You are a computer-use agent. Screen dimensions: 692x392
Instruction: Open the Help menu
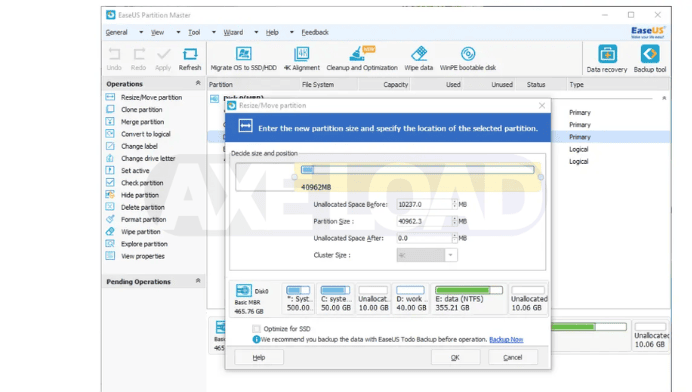pyautogui.click(x=272, y=32)
